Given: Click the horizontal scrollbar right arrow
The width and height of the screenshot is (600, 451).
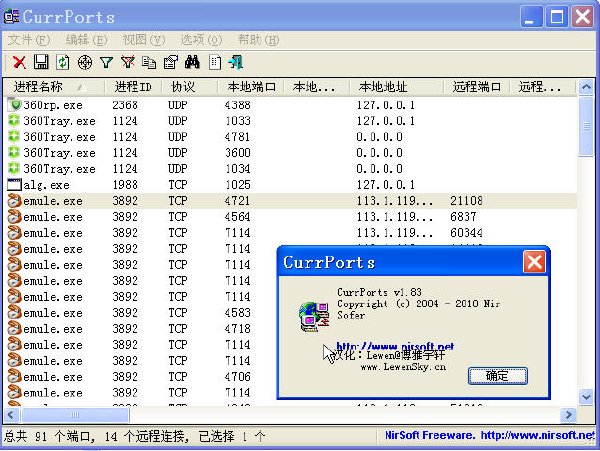Looking at the screenshot, I should tap(569, 415).
